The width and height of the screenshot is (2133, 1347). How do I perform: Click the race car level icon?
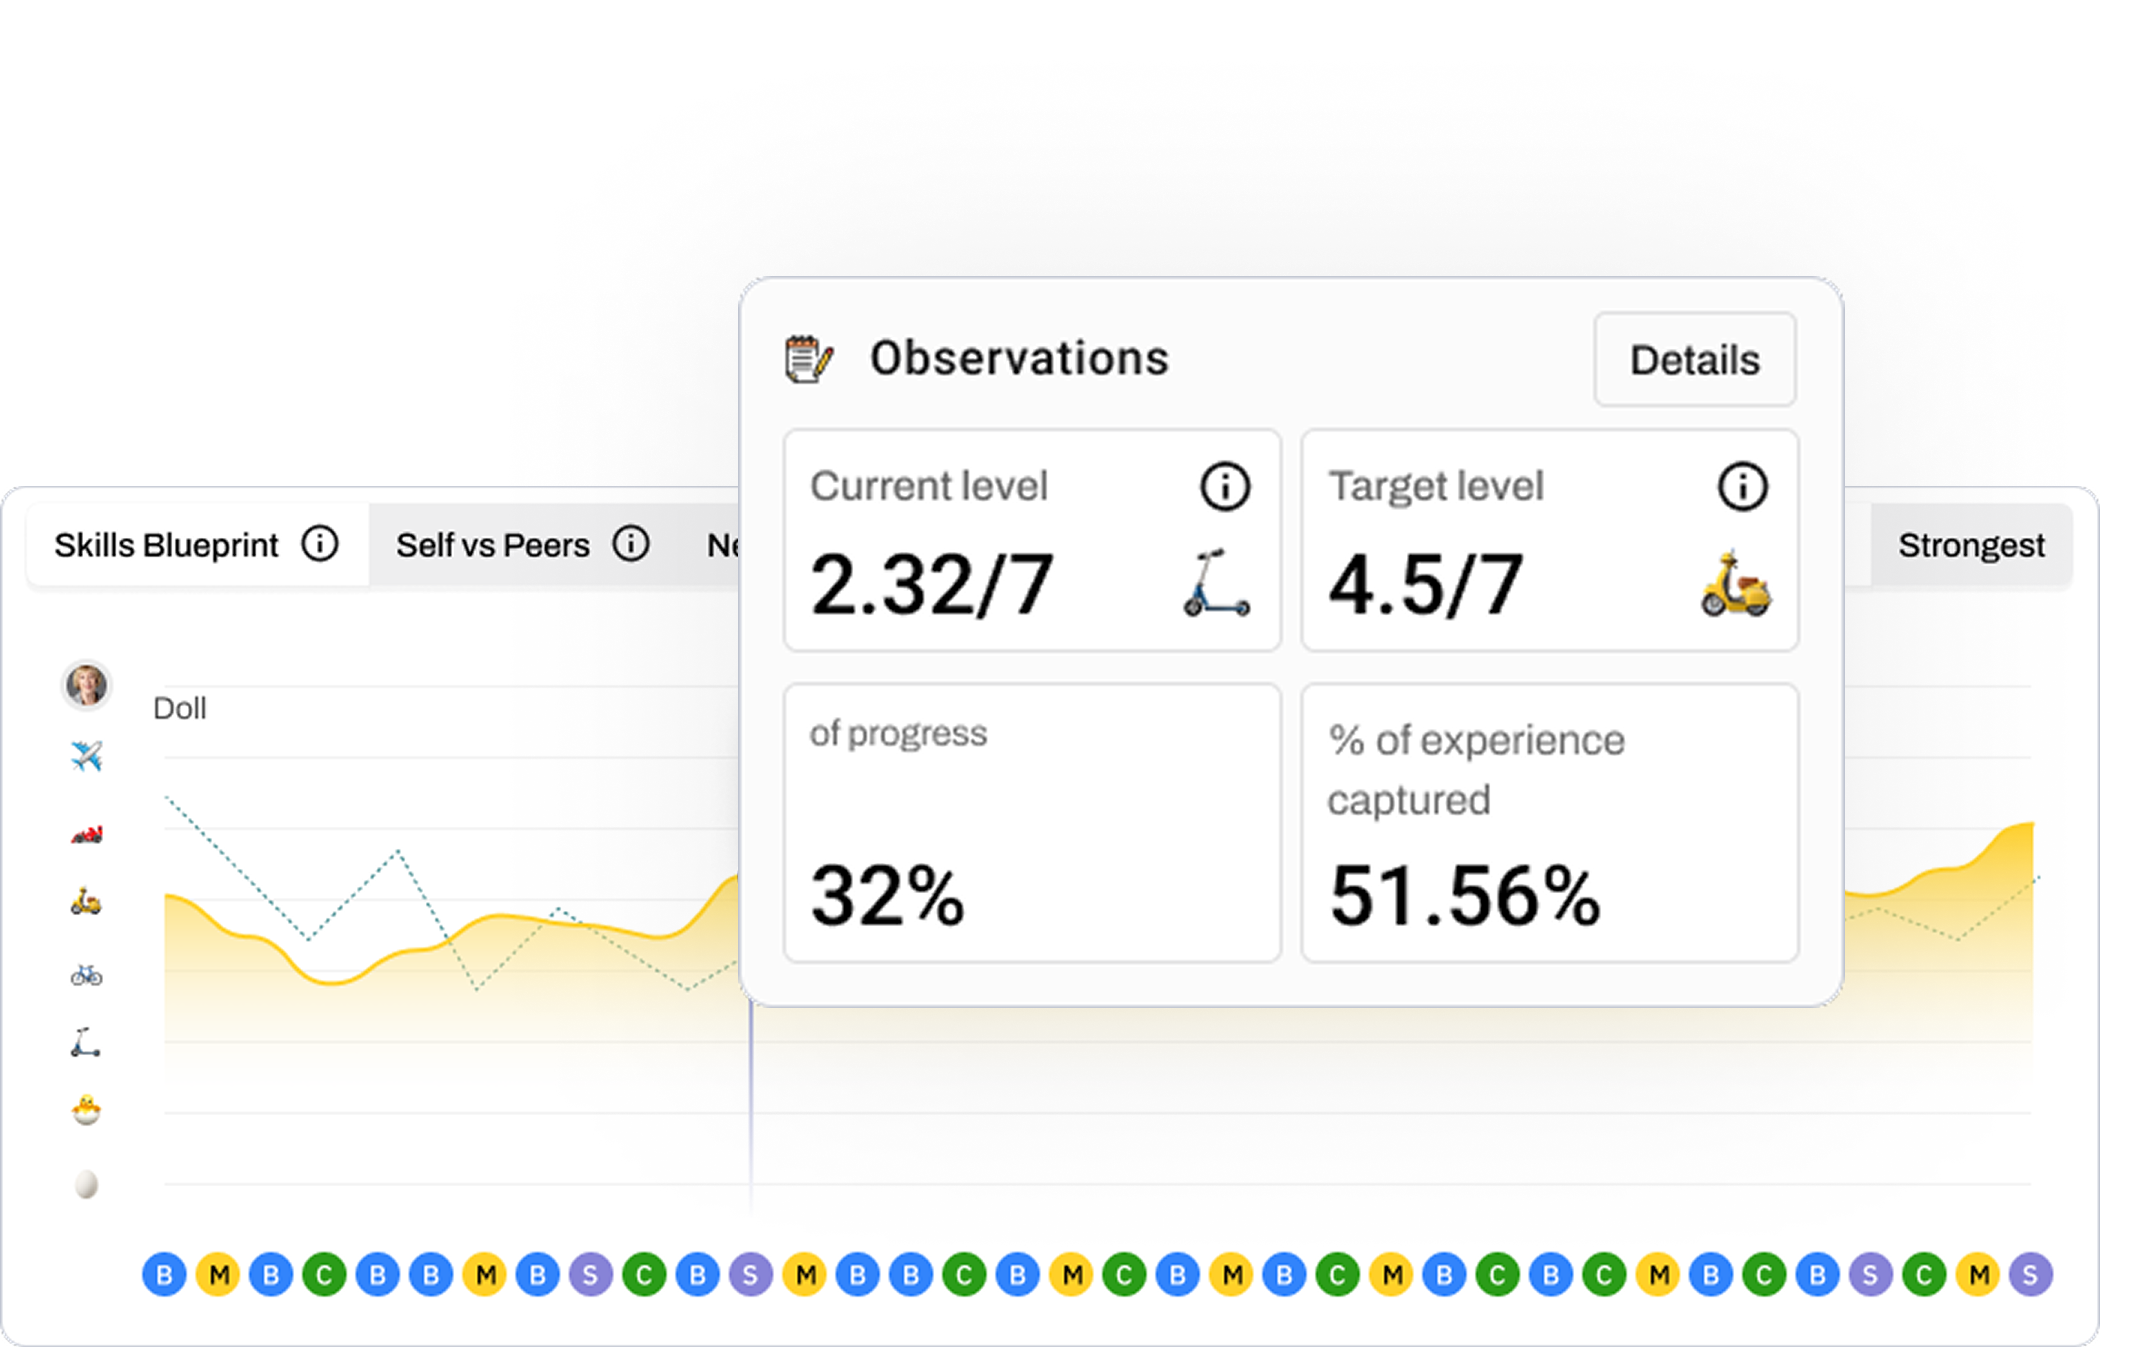coord(87,833)
